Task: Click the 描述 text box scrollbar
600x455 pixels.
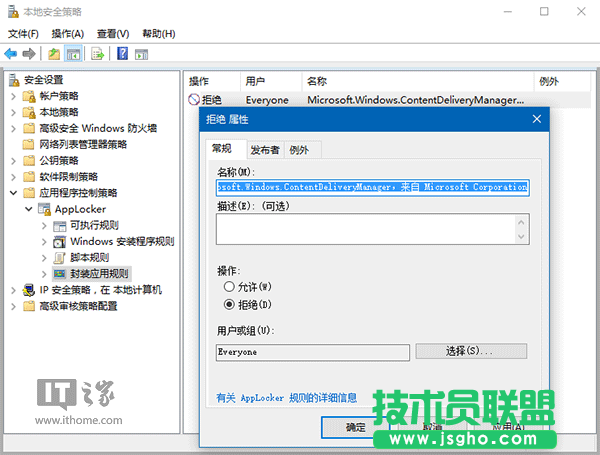Action: point(521,228)
